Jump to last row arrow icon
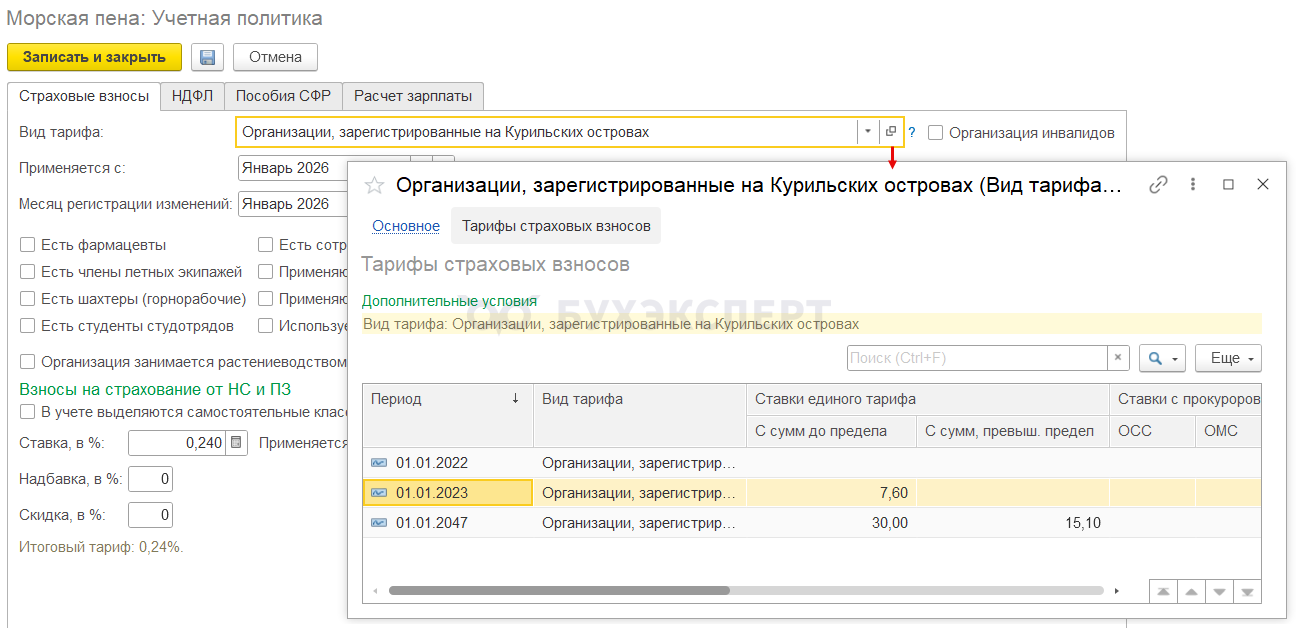 coord(1247,591)
